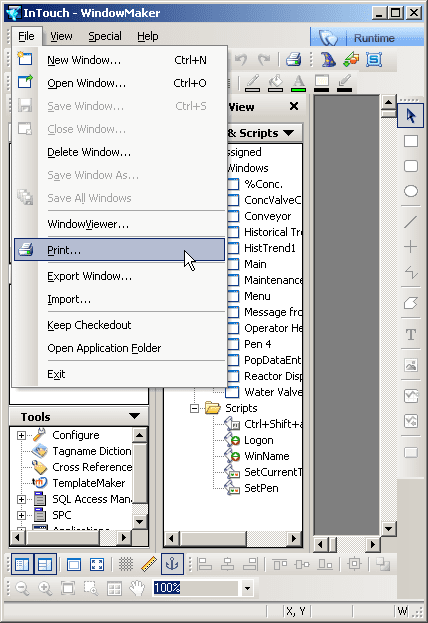Close the Application View panel

pyautogui.click(x=294, y=106)
